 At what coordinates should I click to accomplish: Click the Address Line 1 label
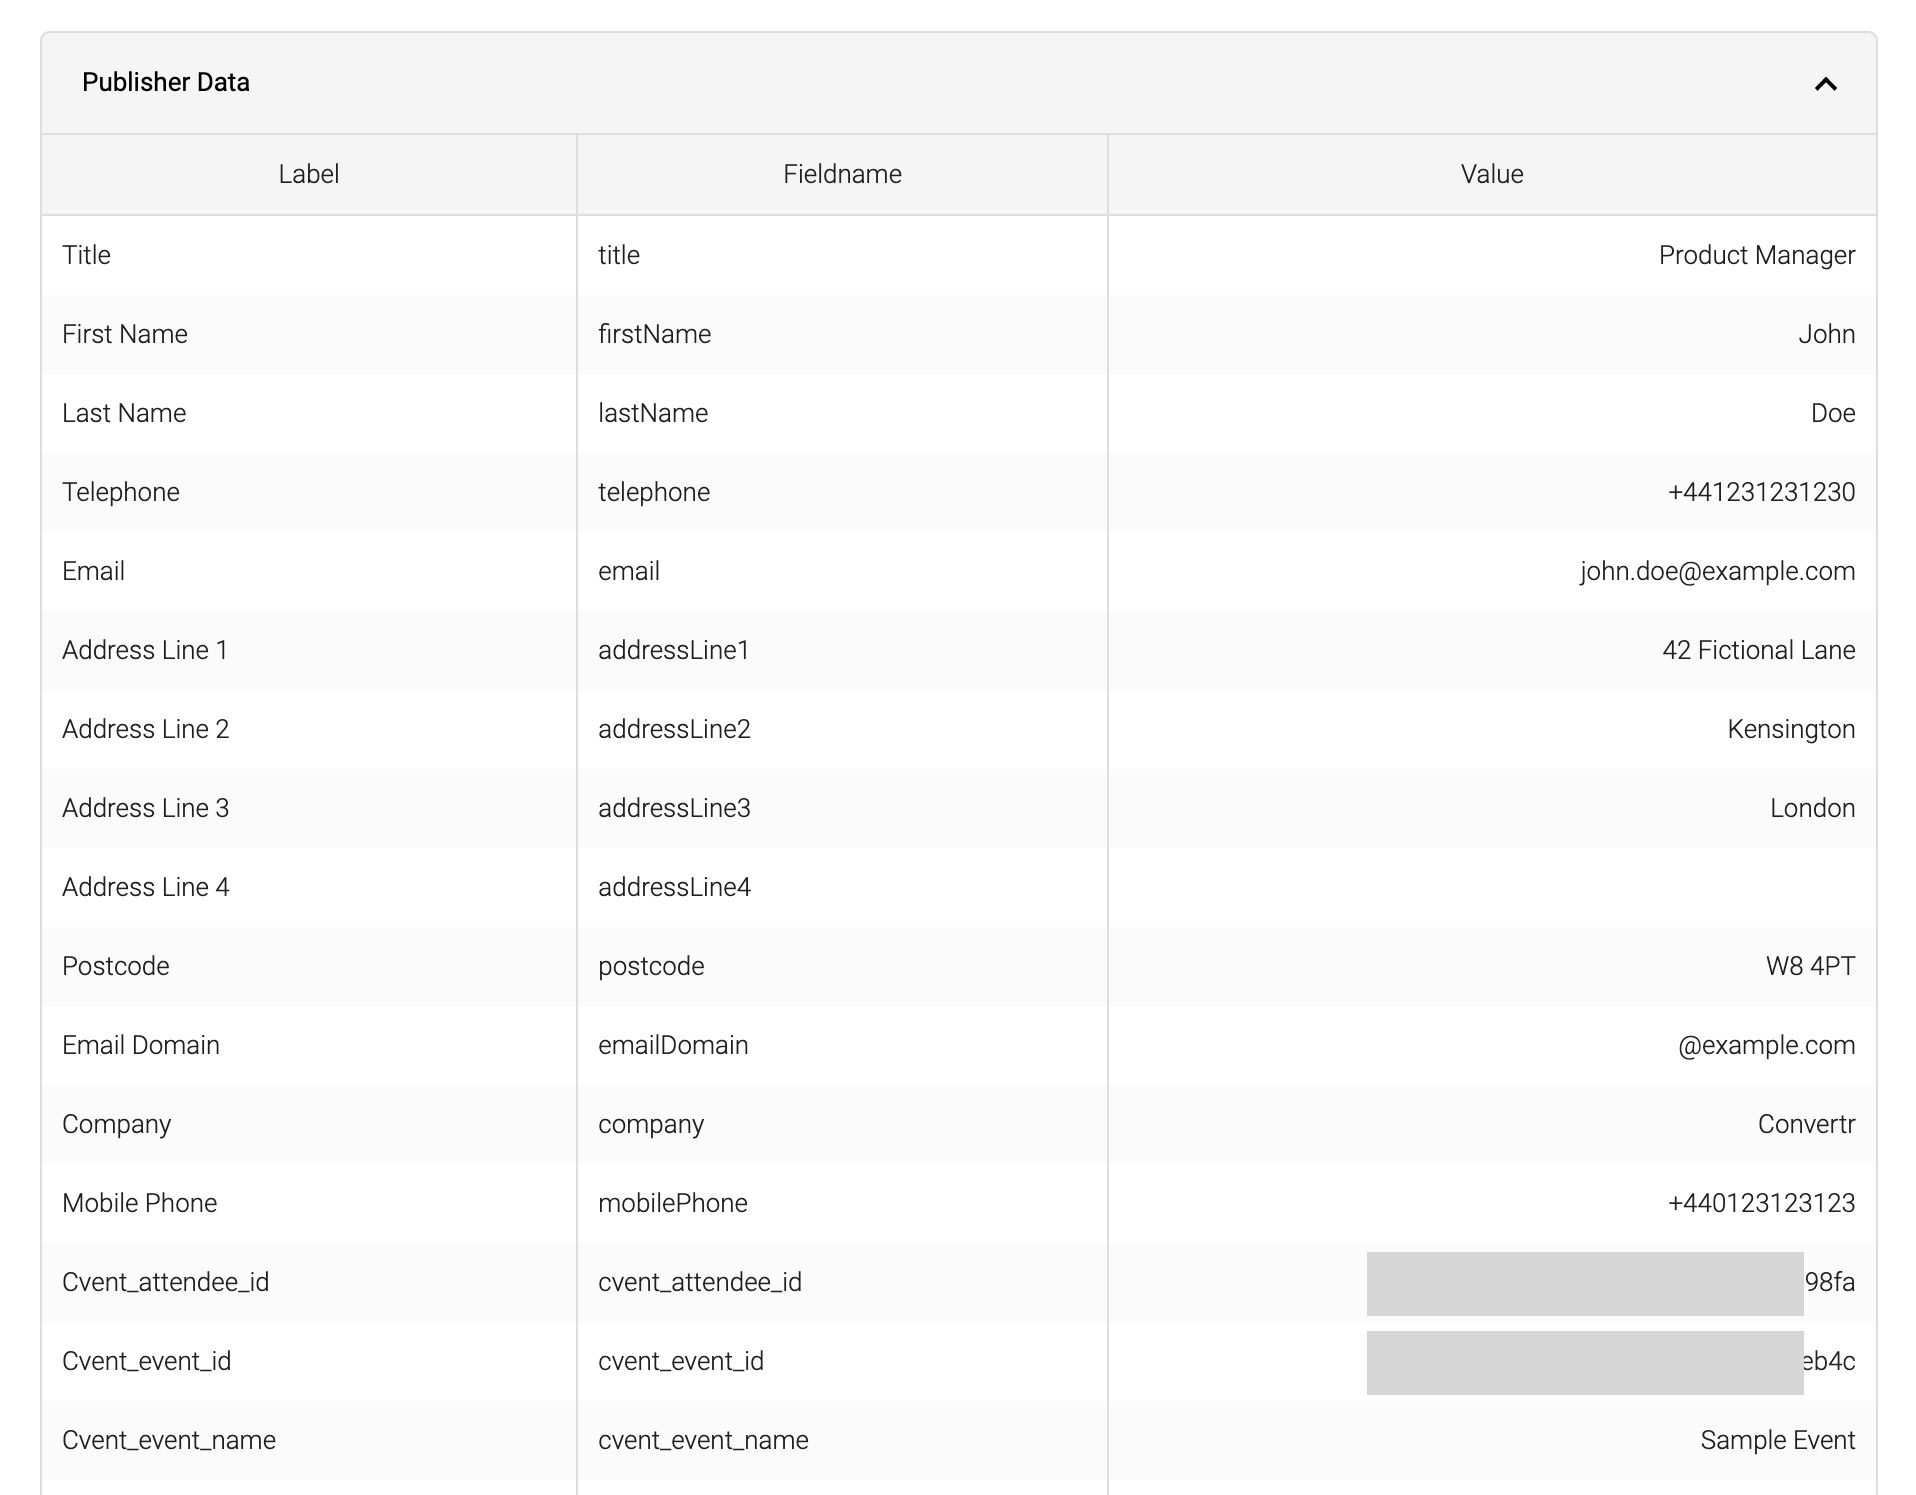click(145, 650)
